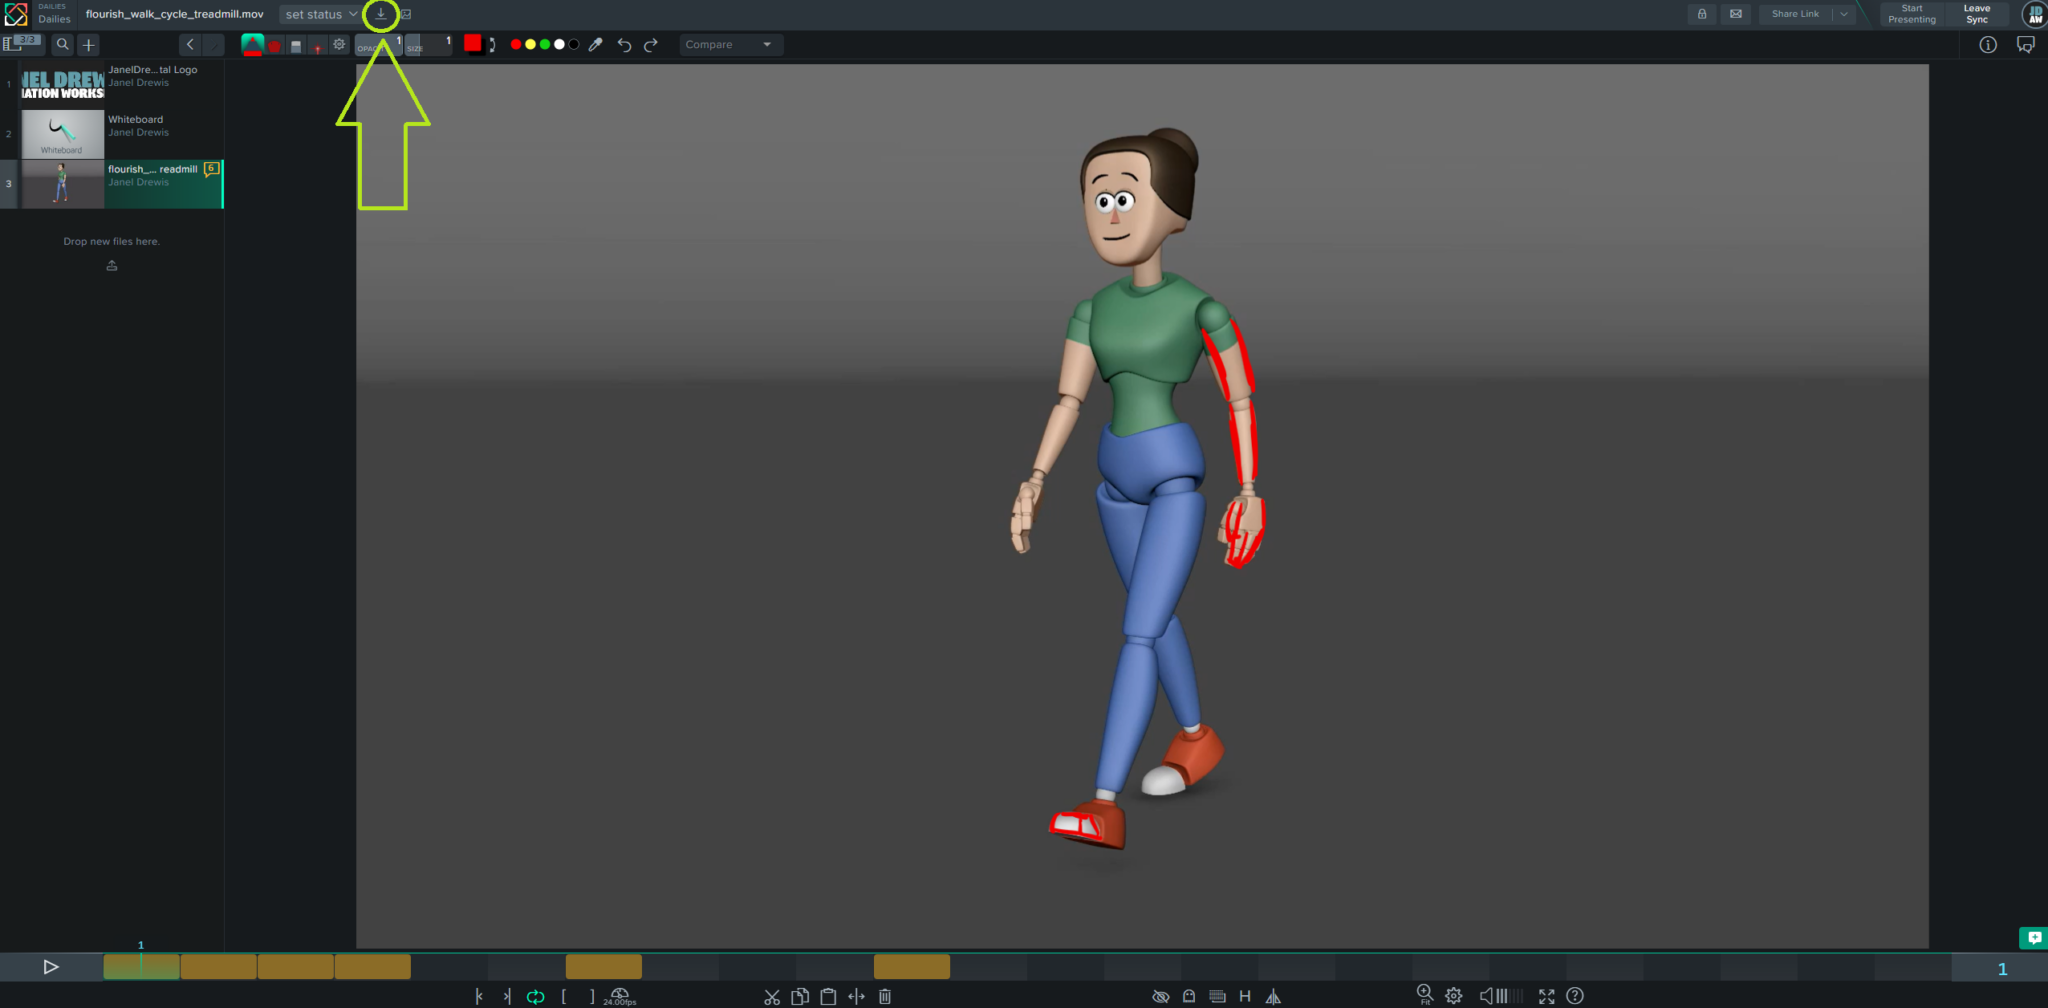The height and width of the screenshot is (1008, 2048).
Task: Click the Leave Sync button
Action: pos(1978,14)
